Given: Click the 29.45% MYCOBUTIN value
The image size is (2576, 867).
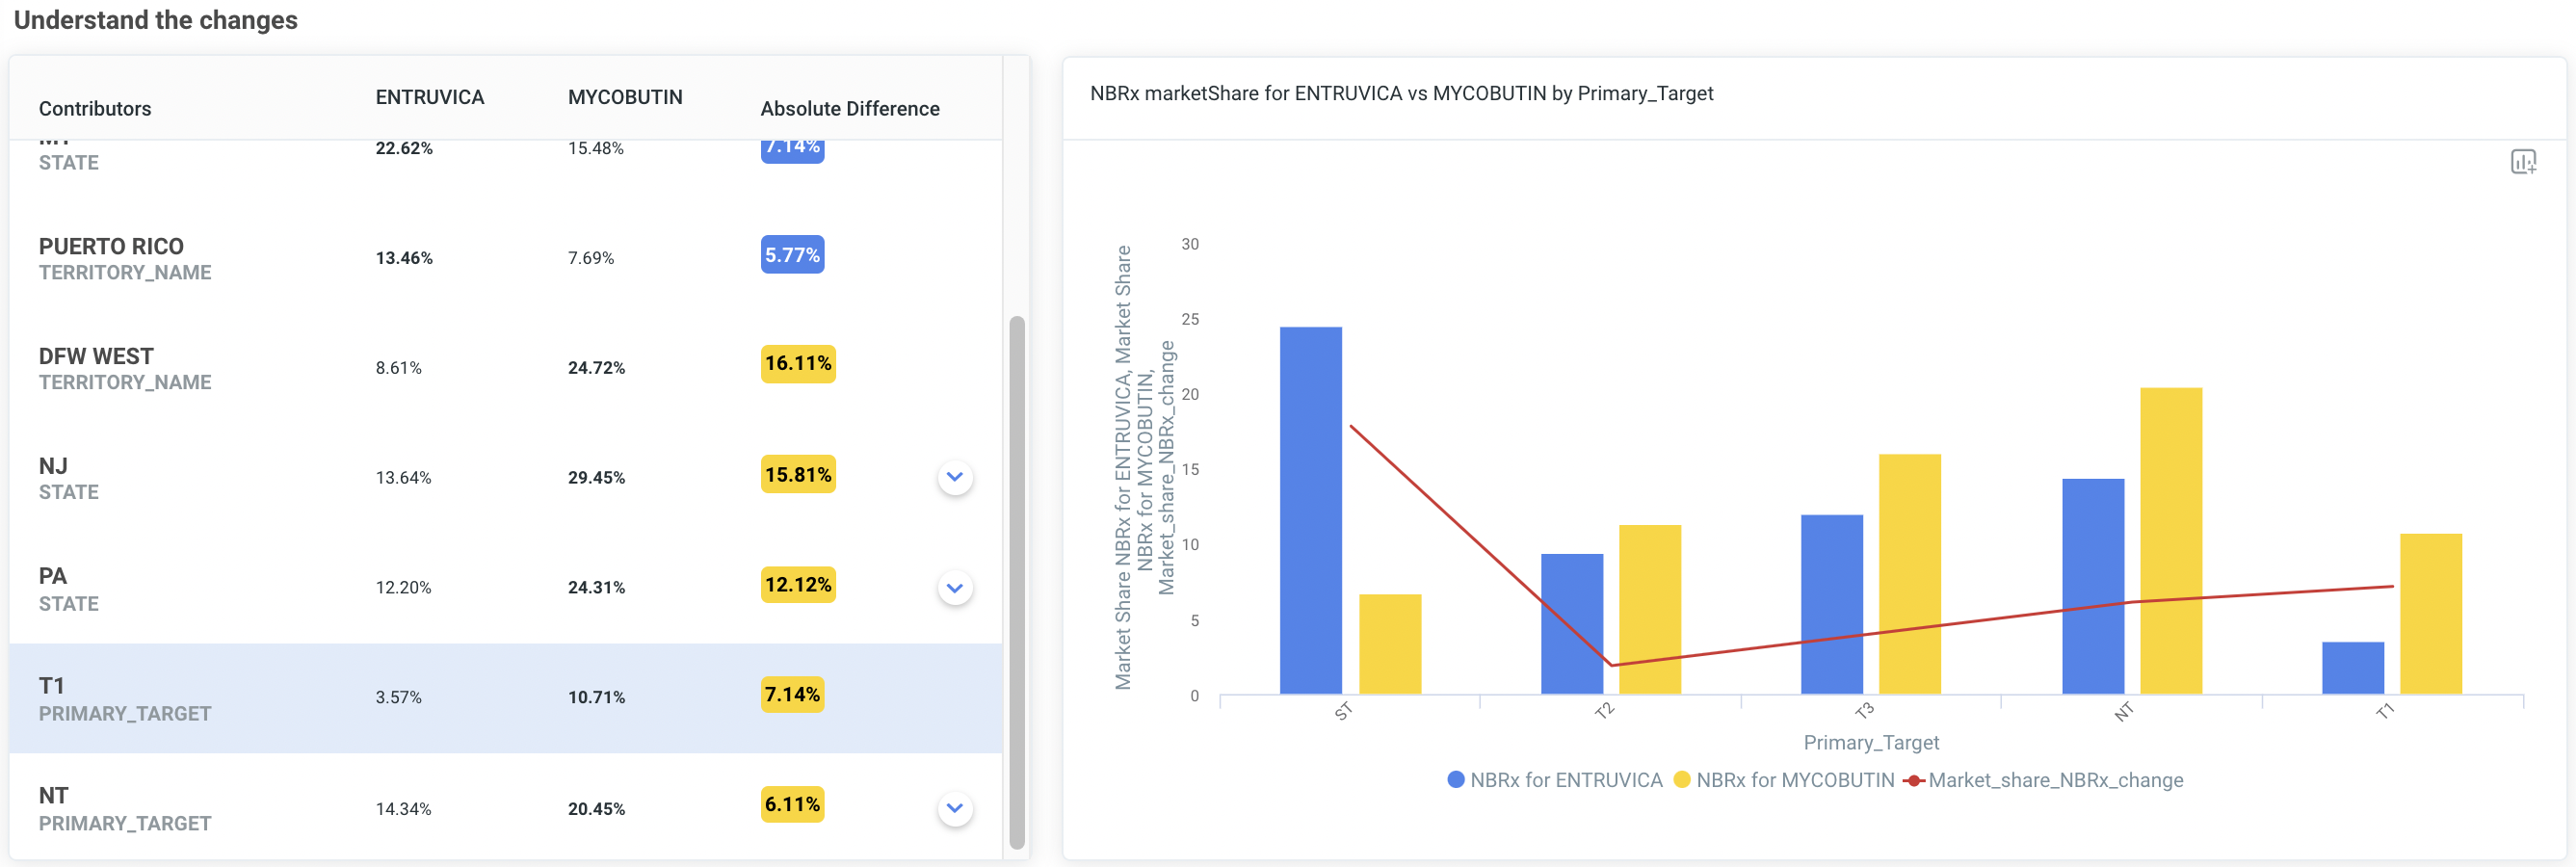Looking at the screenshot, I should (x=596, y=478).
